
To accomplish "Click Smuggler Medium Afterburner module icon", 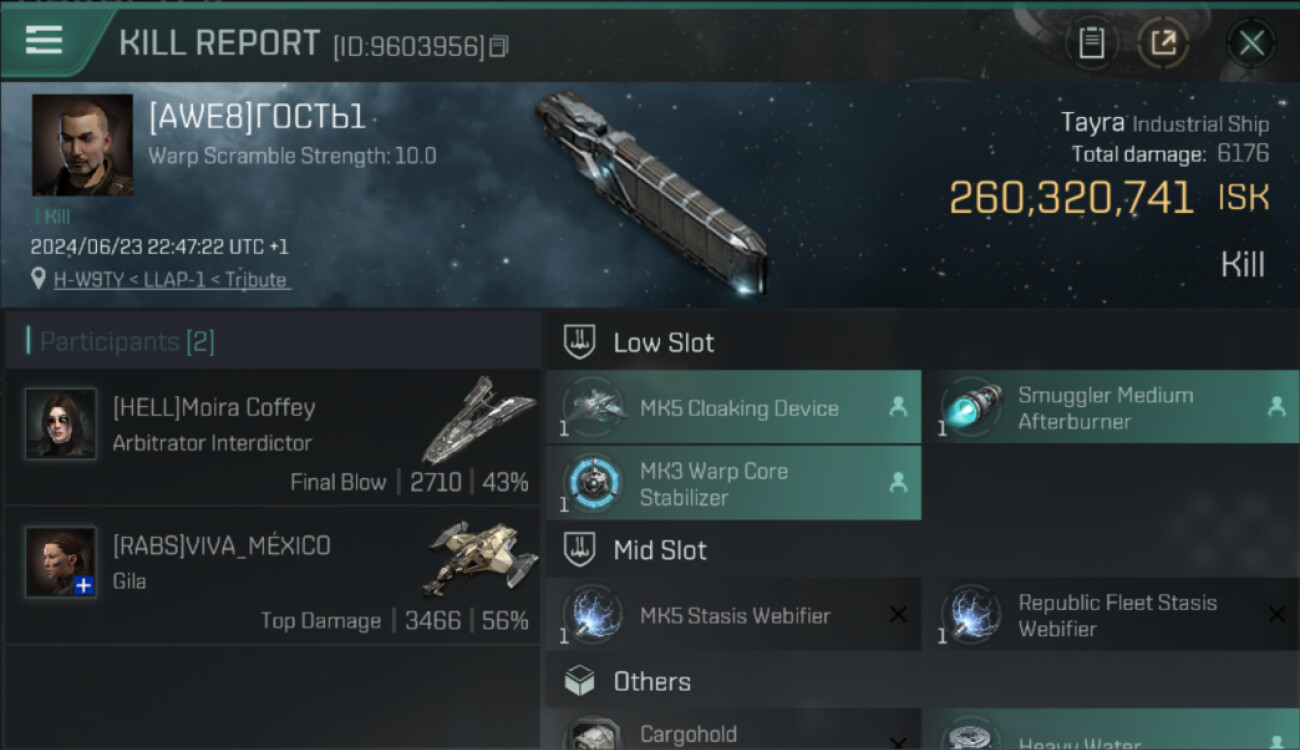I will click(x=972, y=408).
